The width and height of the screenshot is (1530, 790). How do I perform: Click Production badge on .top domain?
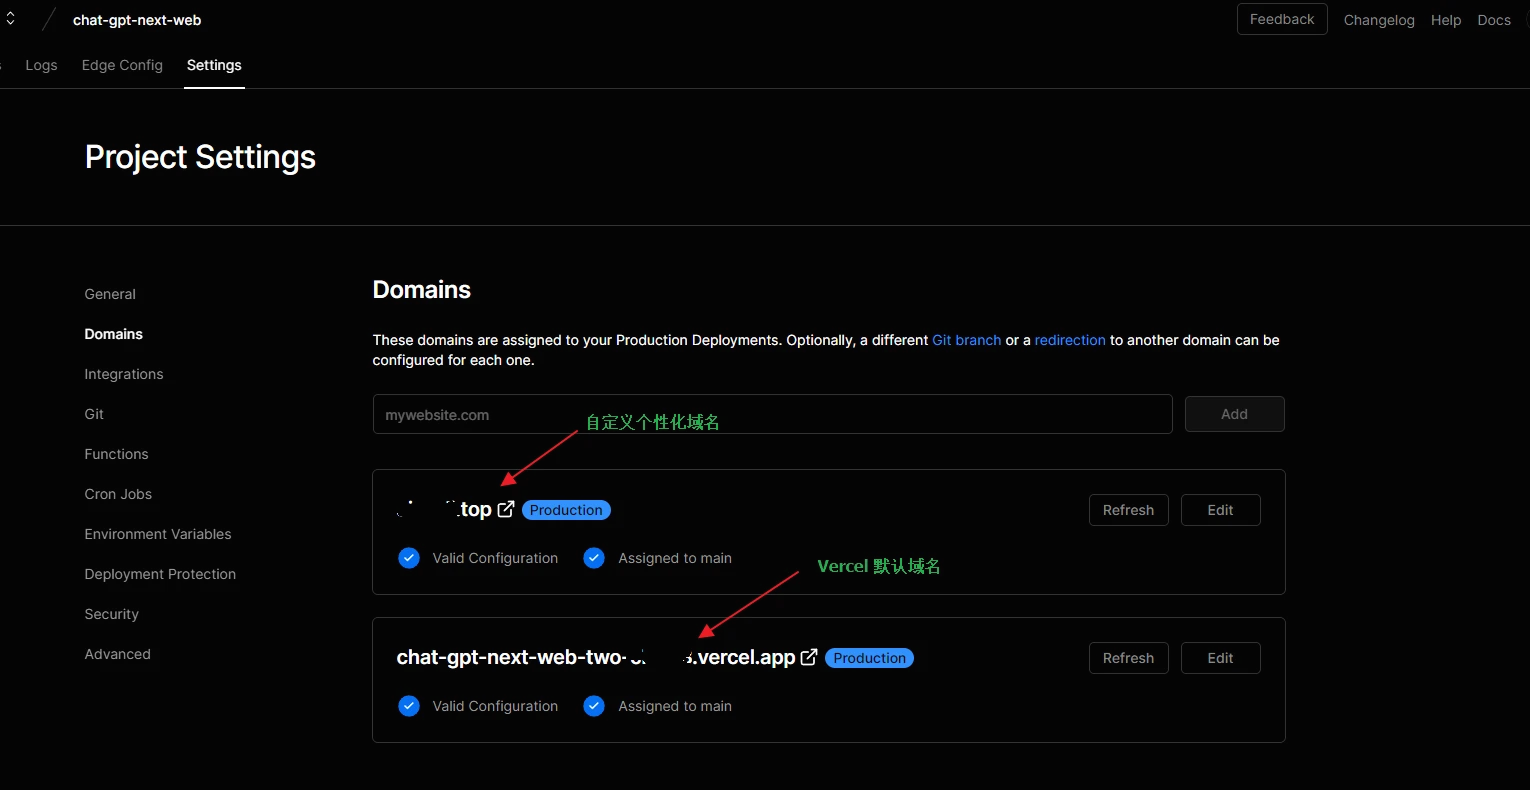click(566, 510)
